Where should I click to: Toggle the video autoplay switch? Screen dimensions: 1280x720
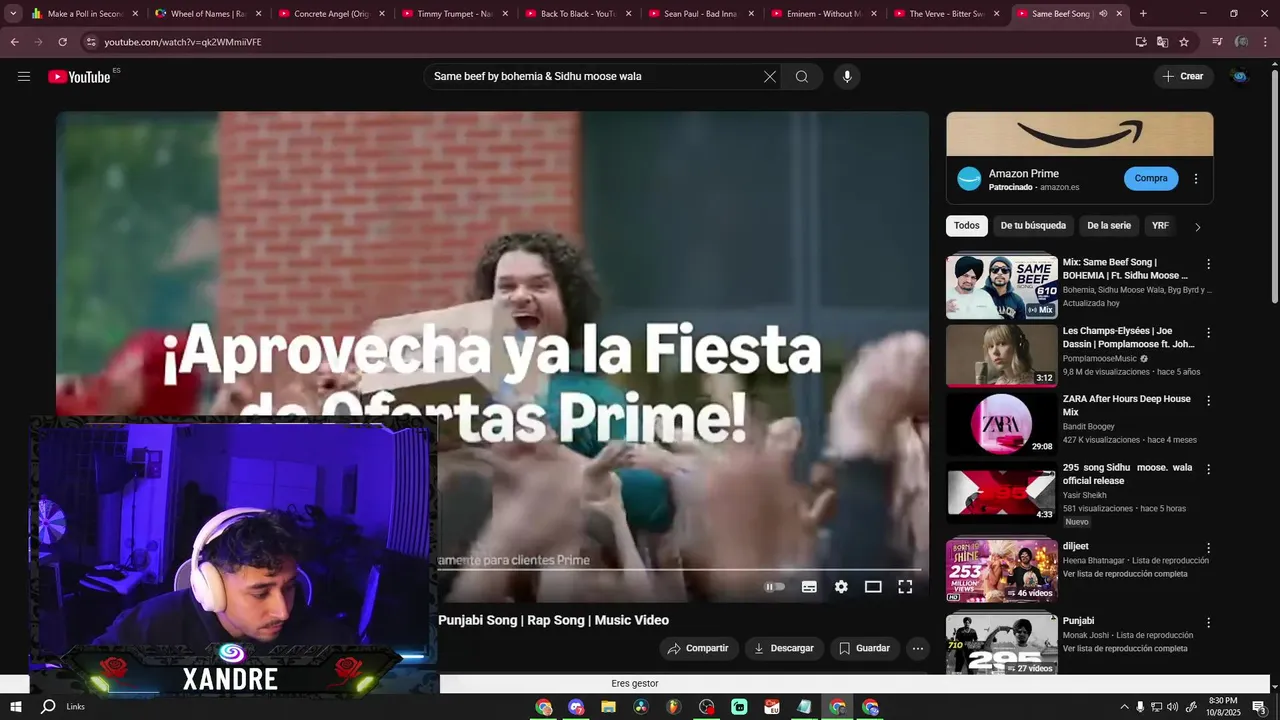point(775,587)
